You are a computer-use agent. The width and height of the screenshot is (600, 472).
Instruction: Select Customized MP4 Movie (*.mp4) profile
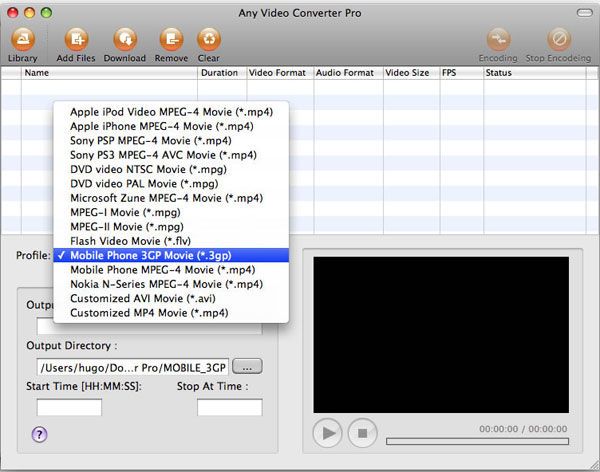171,313
